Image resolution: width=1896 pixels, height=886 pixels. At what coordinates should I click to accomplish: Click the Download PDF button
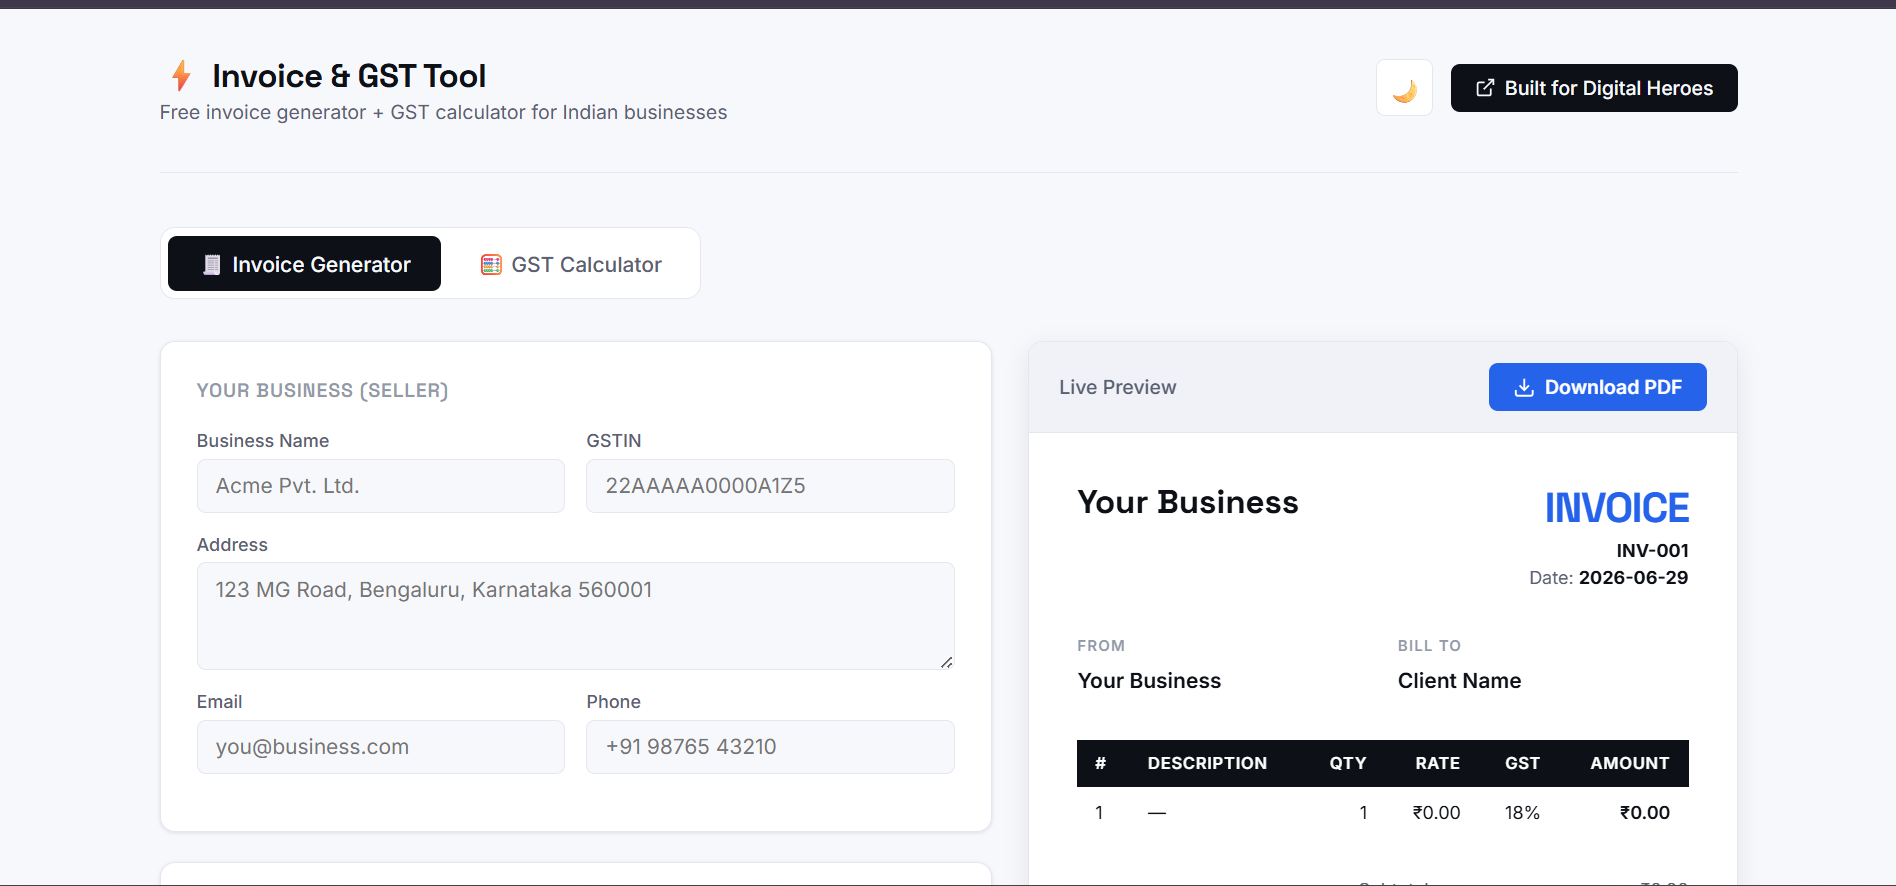click(x=1597, y=387)
